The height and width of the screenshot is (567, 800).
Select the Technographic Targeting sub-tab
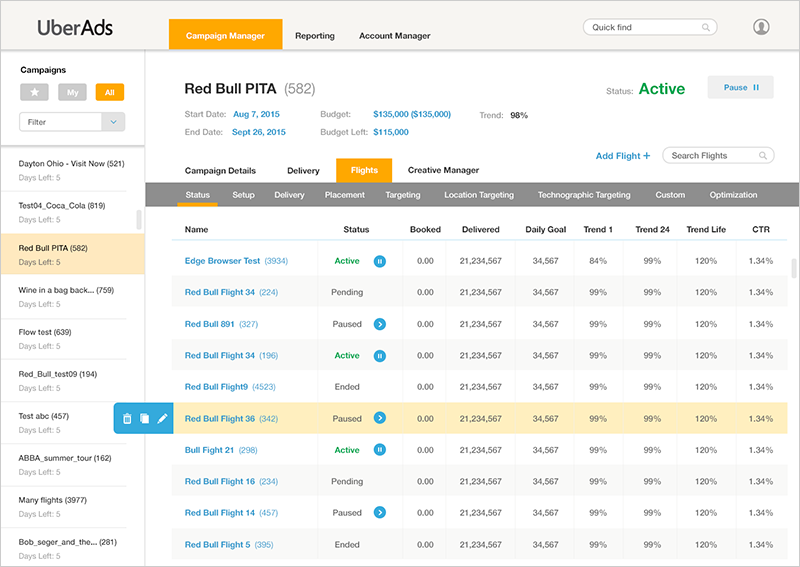click(x=584, y=195)
